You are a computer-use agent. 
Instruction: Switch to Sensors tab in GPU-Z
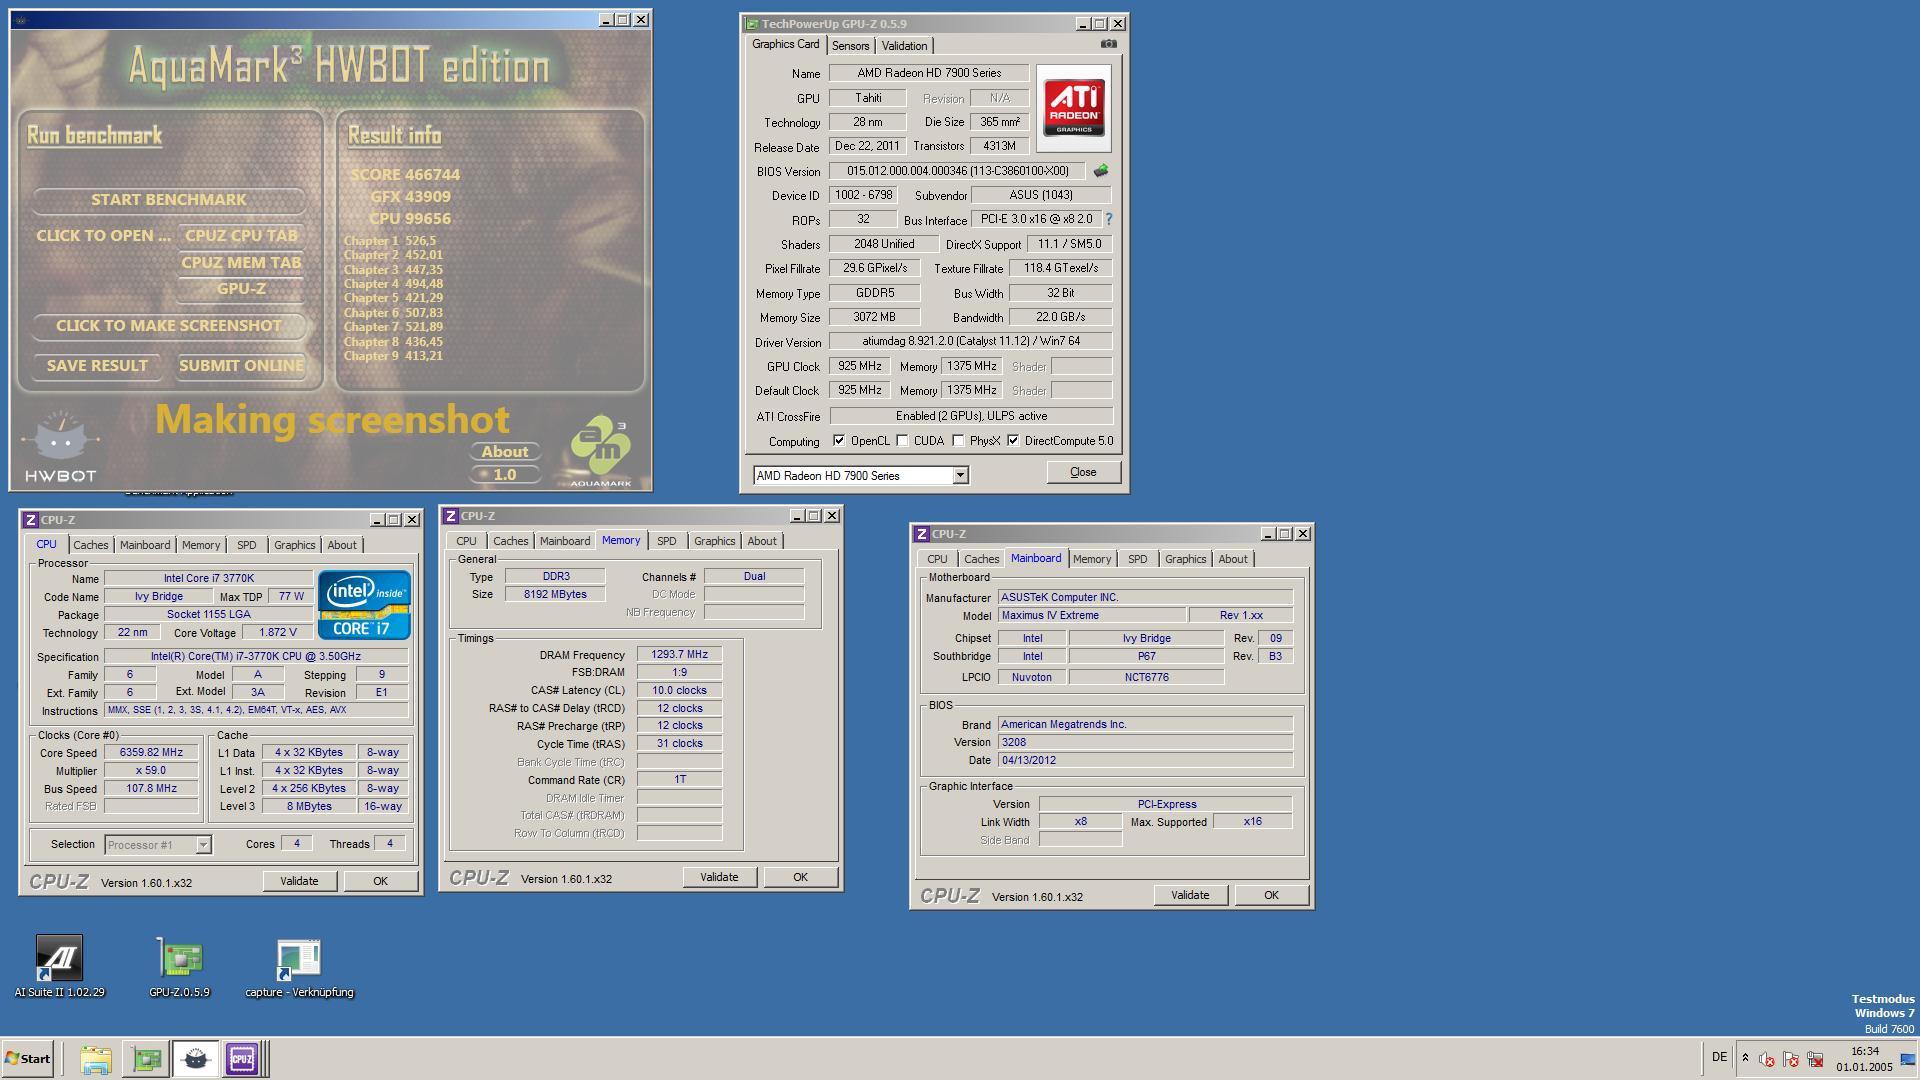pos(850,46)
